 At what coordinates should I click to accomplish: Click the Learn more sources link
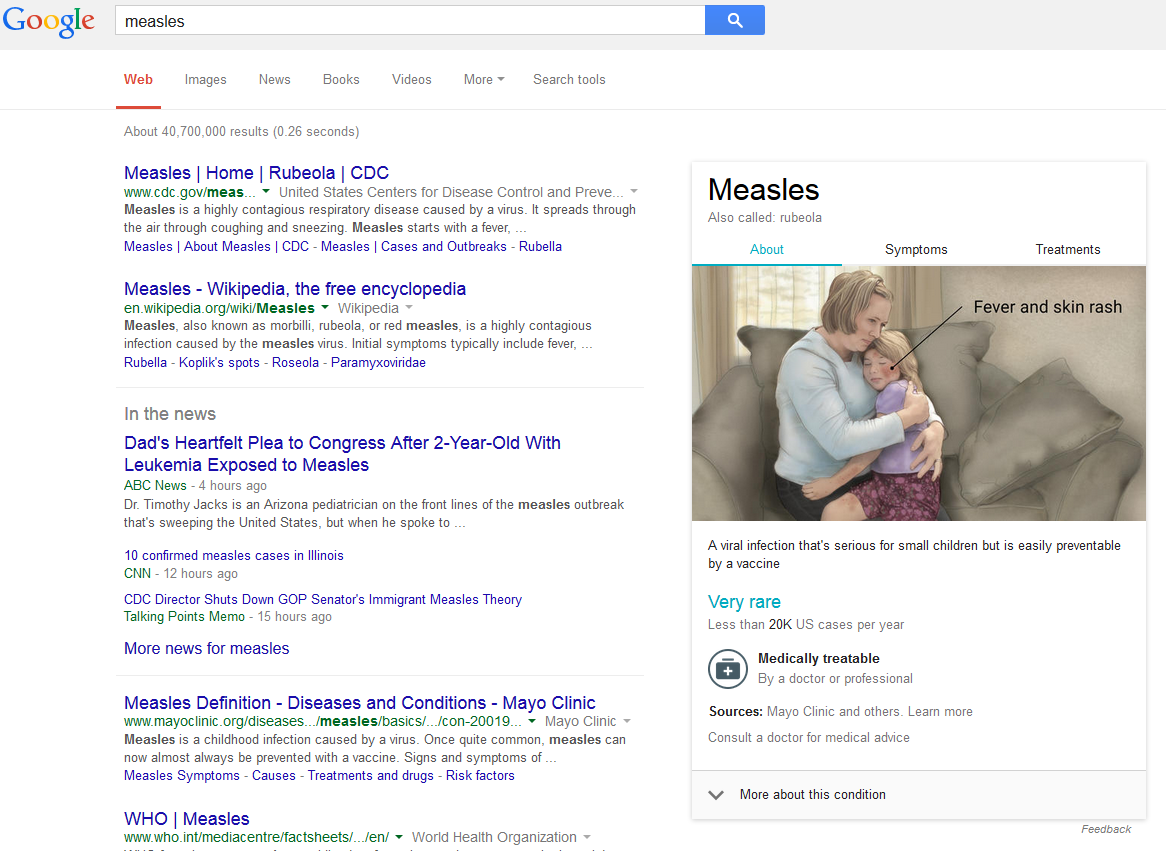point(940,712)
